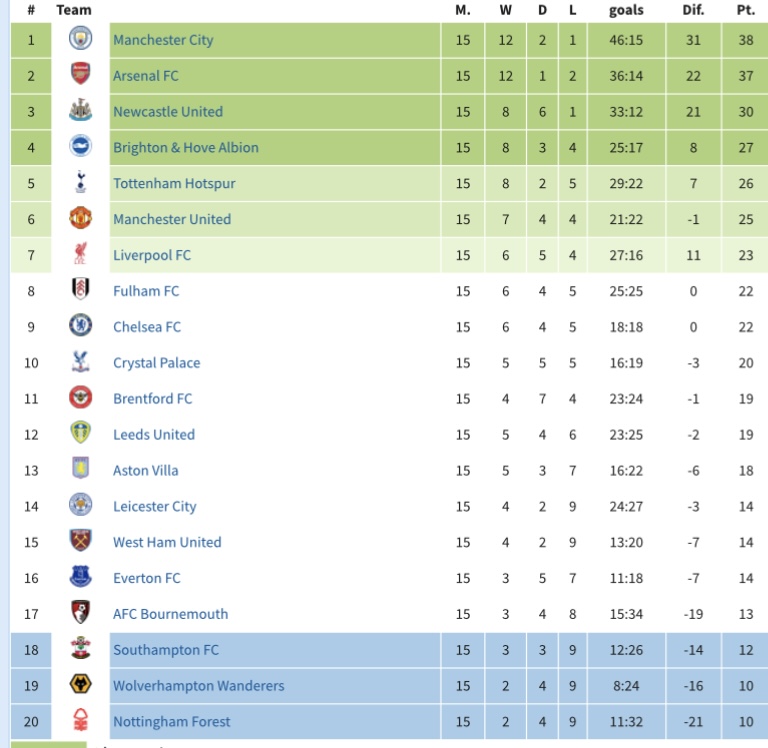Open the Aston Villa team link
Screen dimensions: 768x748
145,471
